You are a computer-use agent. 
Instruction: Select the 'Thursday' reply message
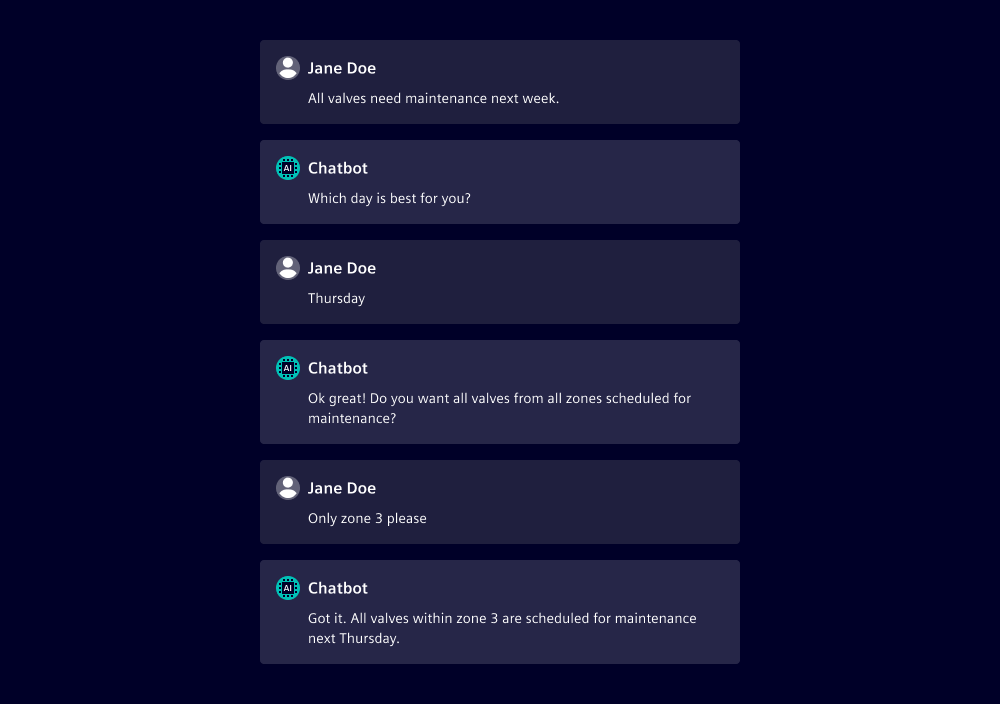point(336,298)
